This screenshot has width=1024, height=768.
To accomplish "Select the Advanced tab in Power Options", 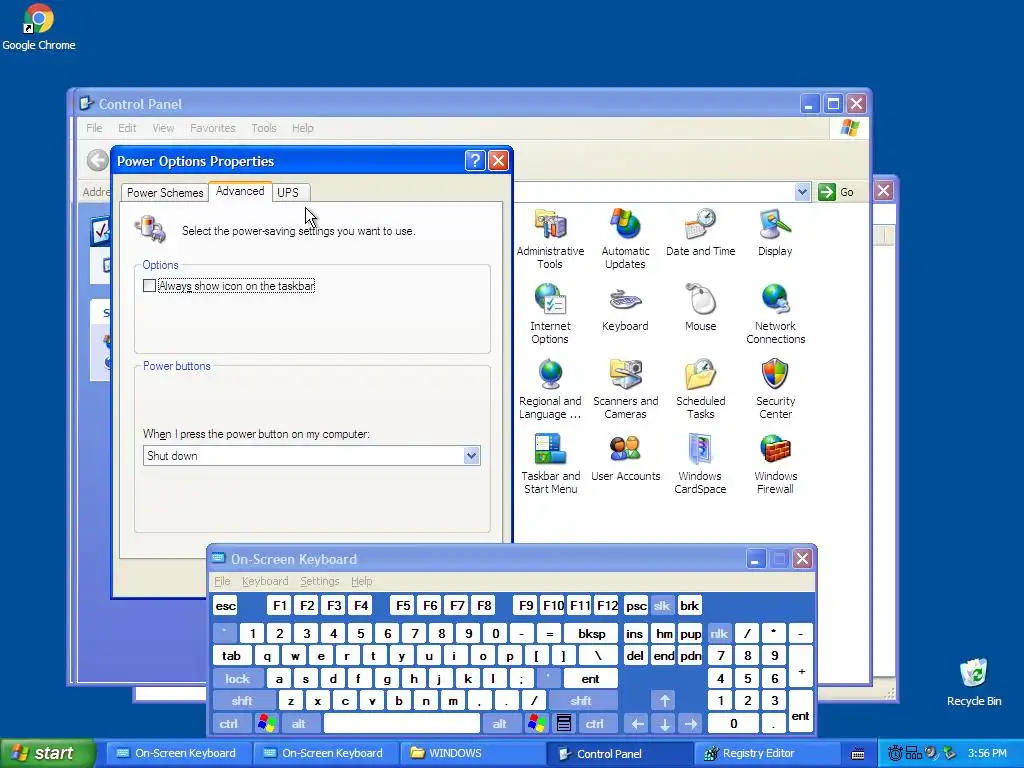I will pyautogui.click(x=240, y=191).
